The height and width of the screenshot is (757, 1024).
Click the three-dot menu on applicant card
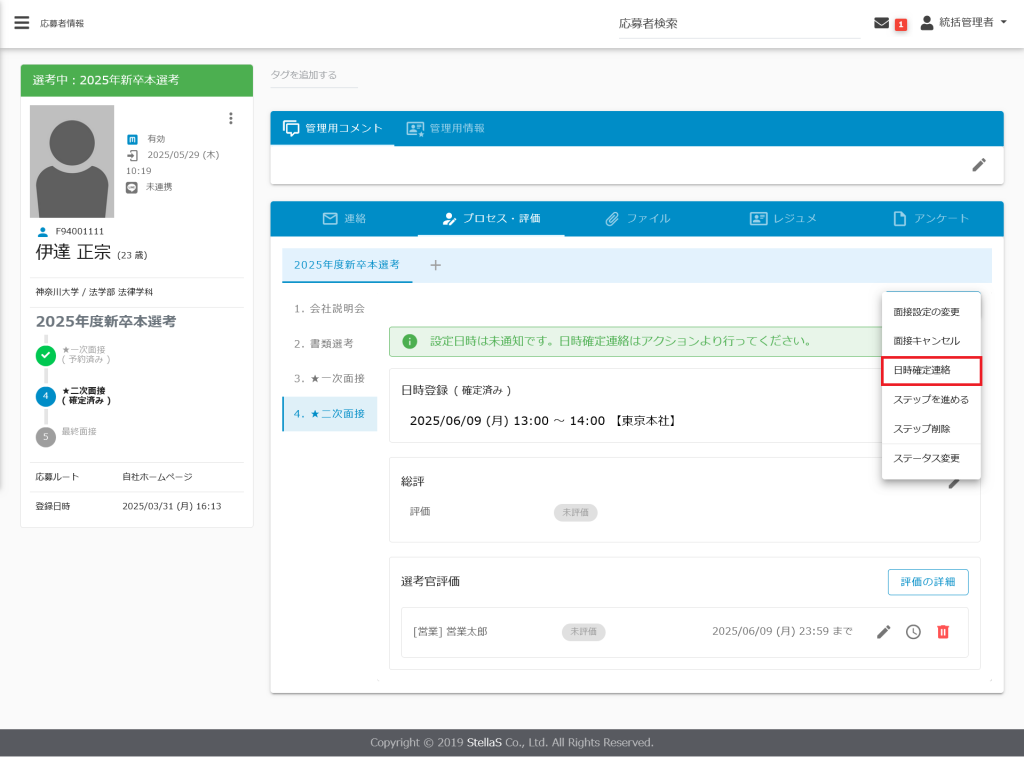pos(231,118)
